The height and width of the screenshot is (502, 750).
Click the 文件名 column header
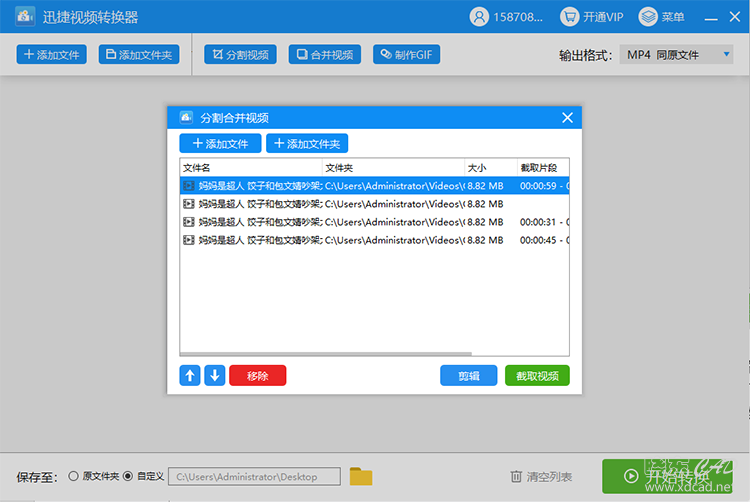click(251, 168)
